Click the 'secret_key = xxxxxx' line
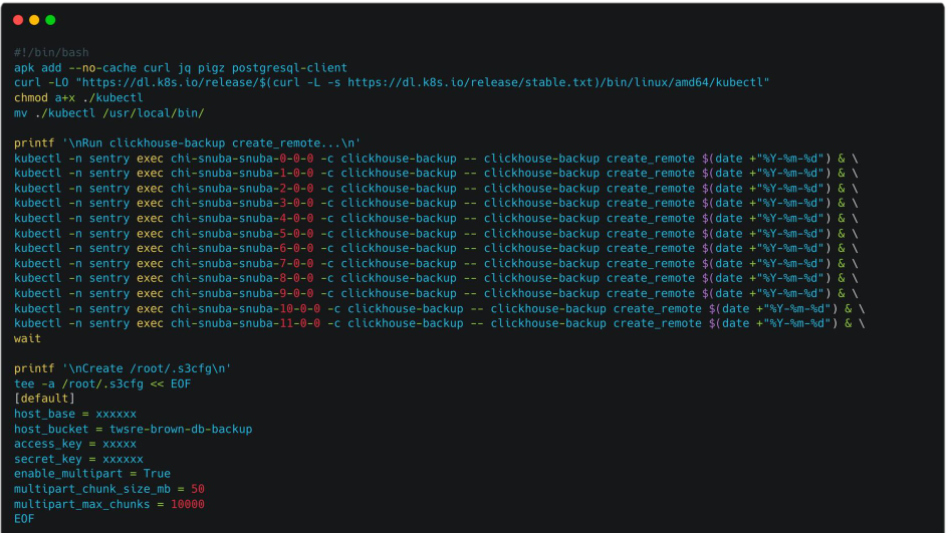Viewport: 950px width, 533px height. (x=79, y=459)
